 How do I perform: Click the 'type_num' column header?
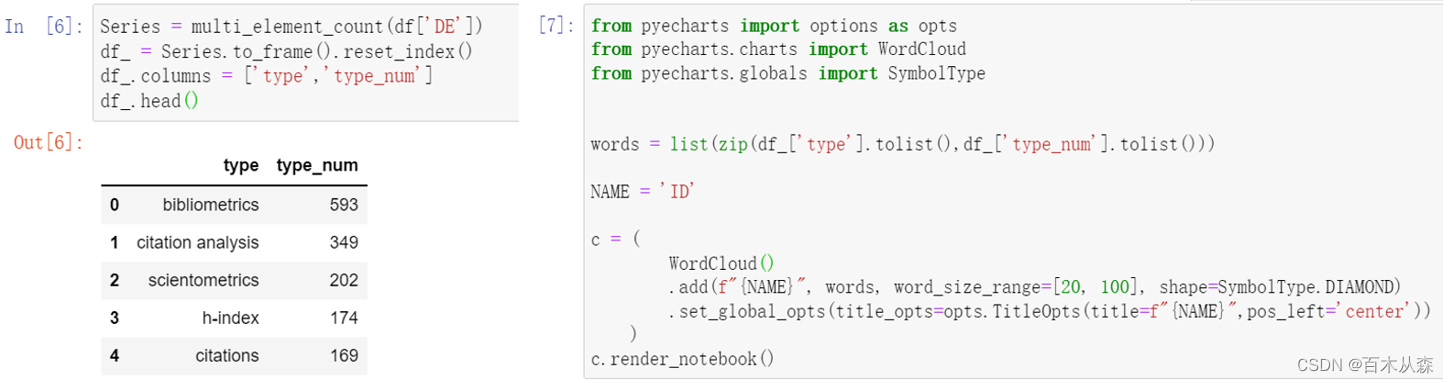pyautogui.click(x=317, y=166)
